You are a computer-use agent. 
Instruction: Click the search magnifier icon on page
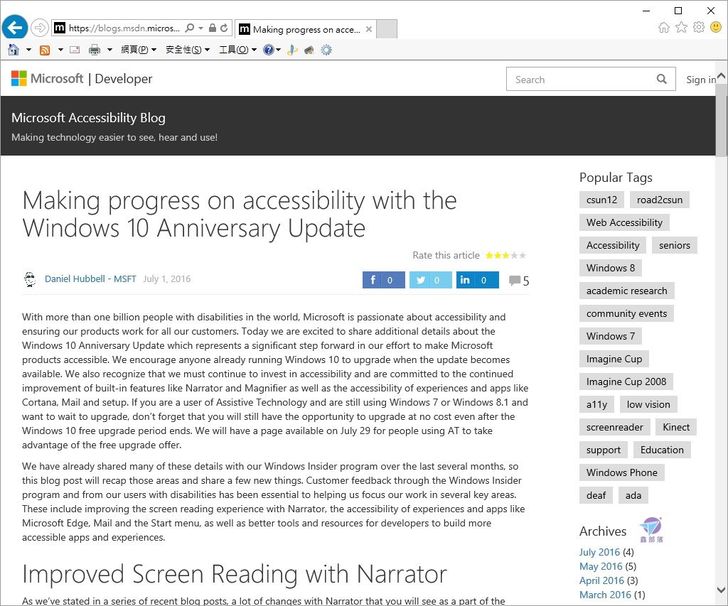(x=662, y=79)
